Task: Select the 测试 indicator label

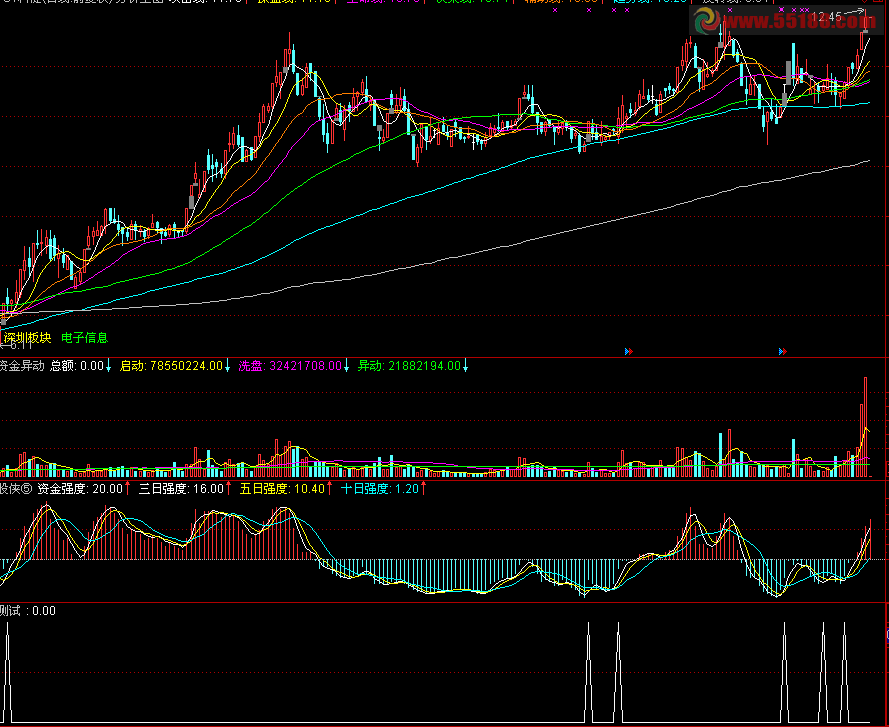Action: (x=13, y=610)
